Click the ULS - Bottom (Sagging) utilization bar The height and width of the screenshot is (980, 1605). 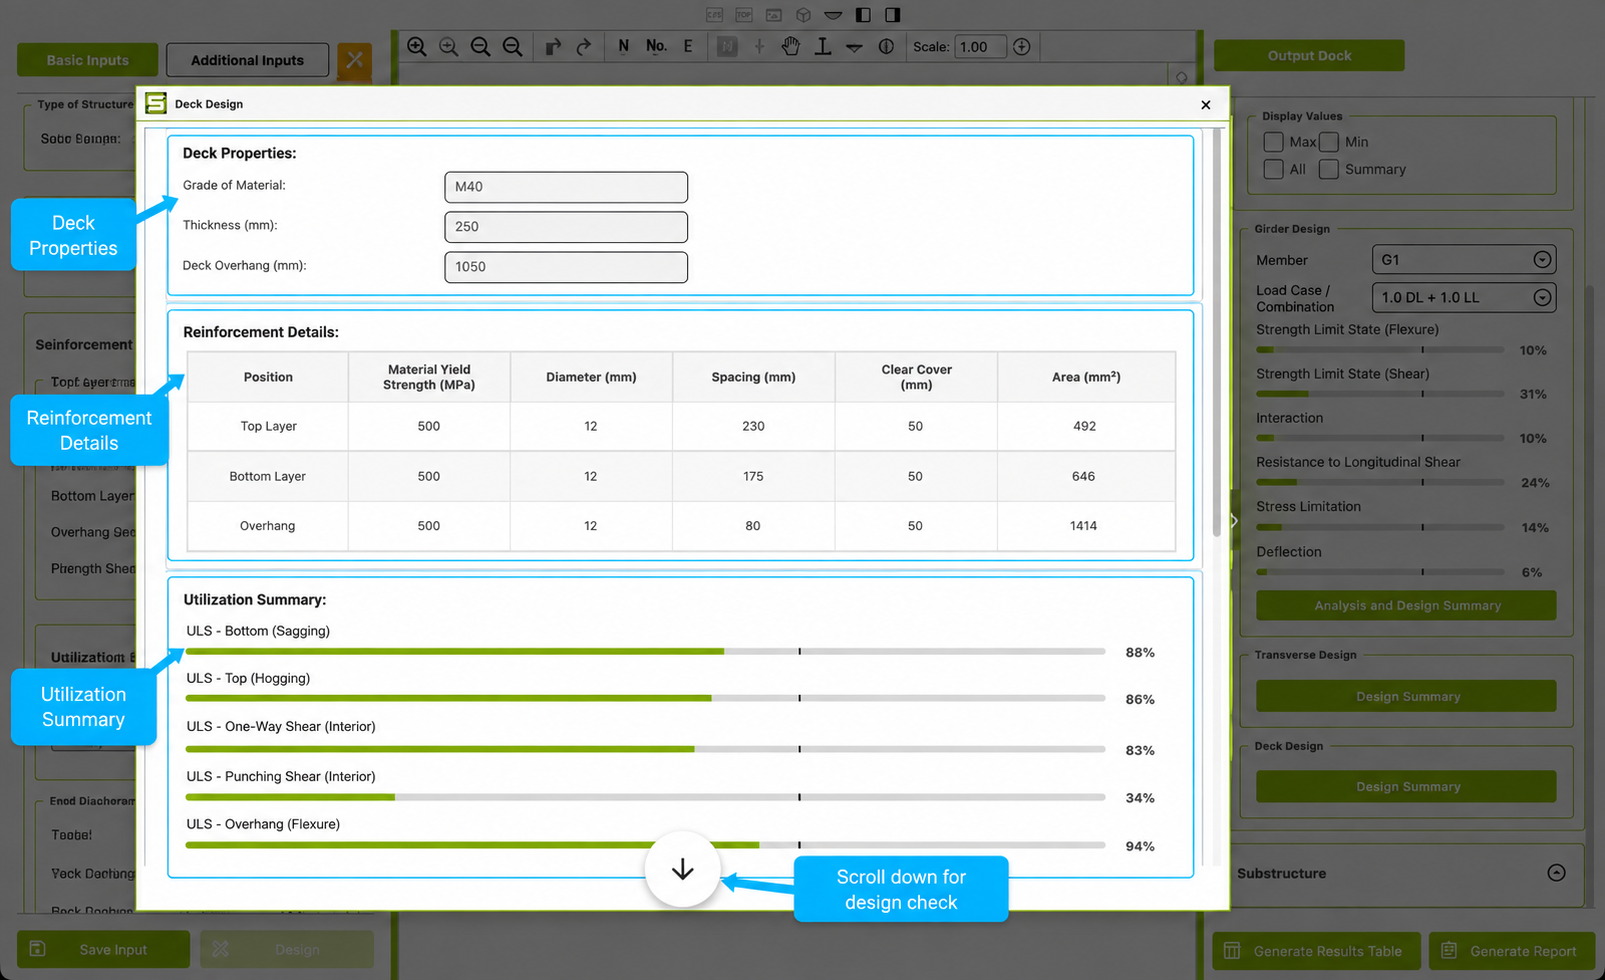click(645, 651)
